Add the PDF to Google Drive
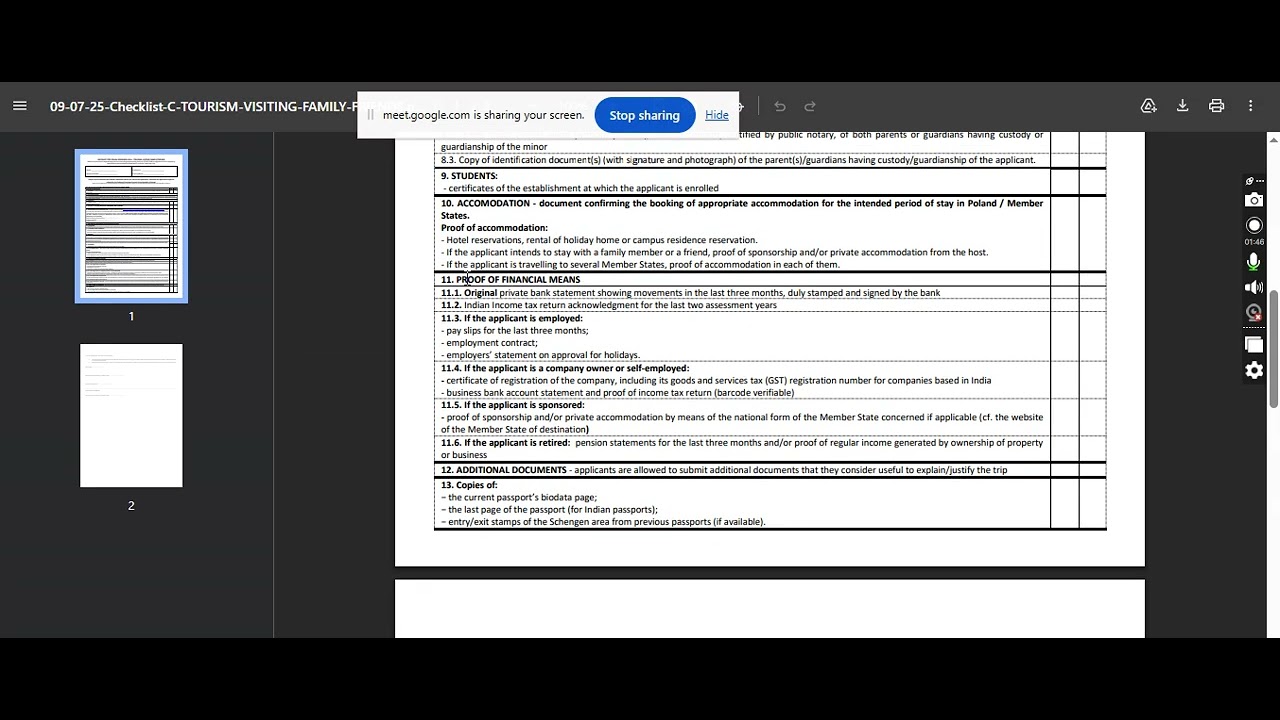This screenshot has height=720, width=1280. tap(1148, 106)
